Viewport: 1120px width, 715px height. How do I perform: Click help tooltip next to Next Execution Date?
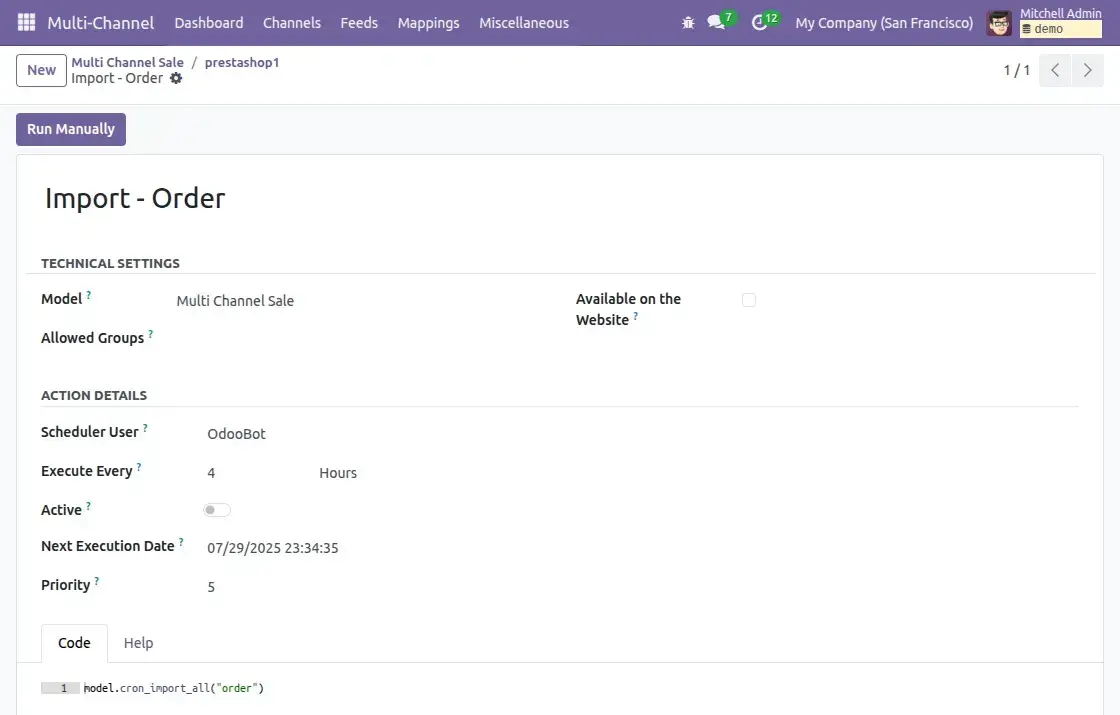coord(181,542)
